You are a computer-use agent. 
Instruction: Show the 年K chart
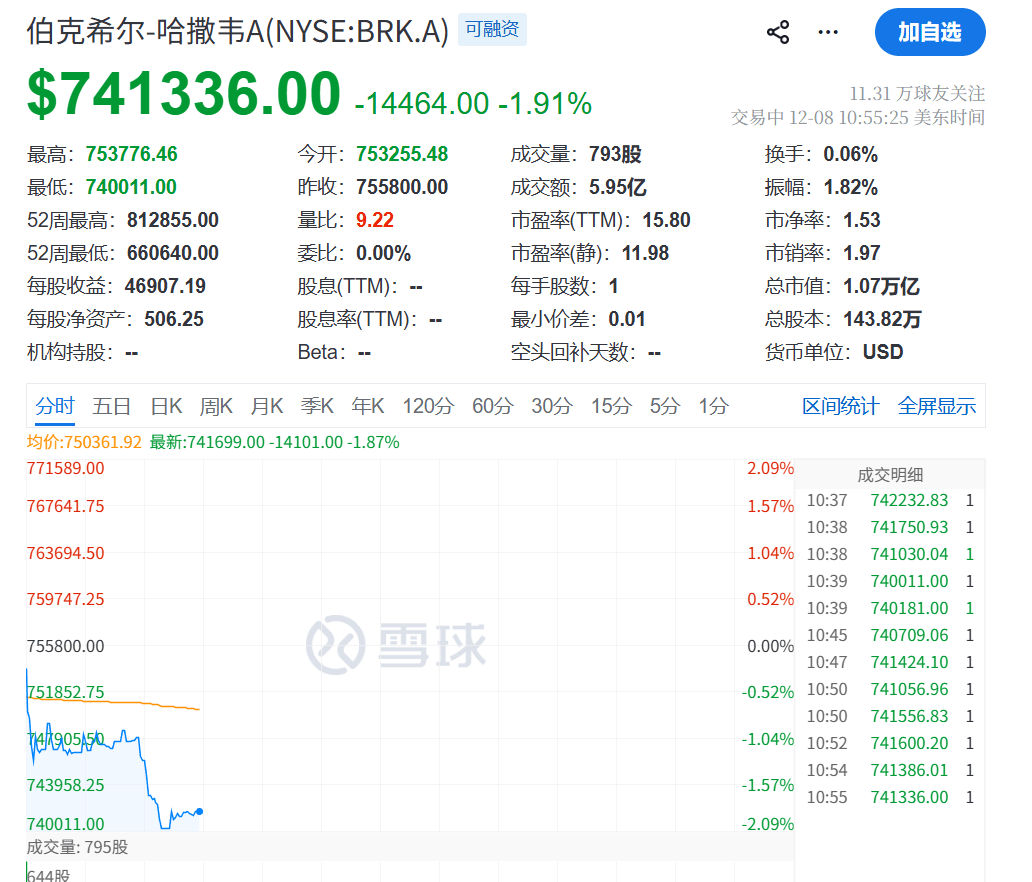coord(368,406)
